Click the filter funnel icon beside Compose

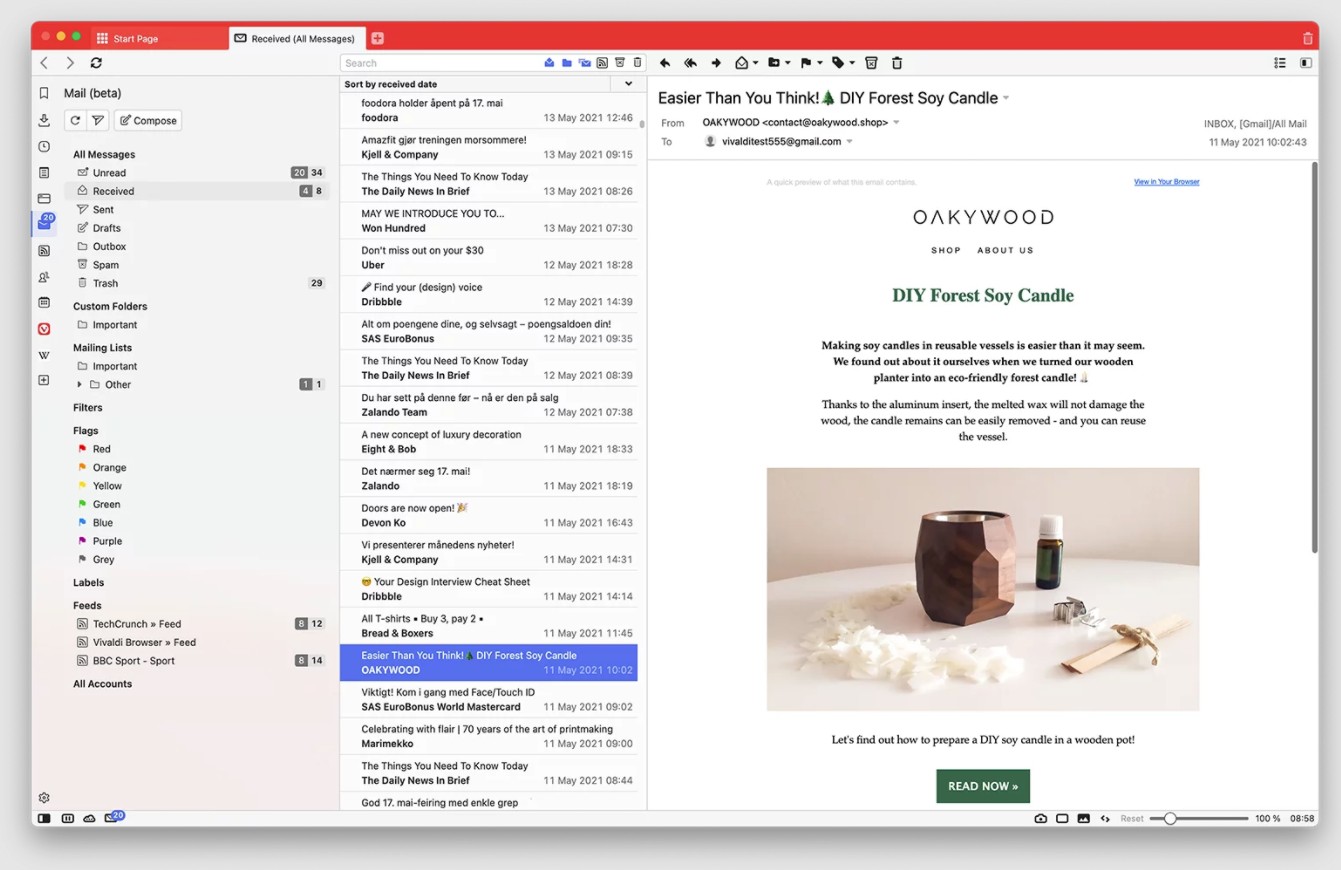pos(98,120)
